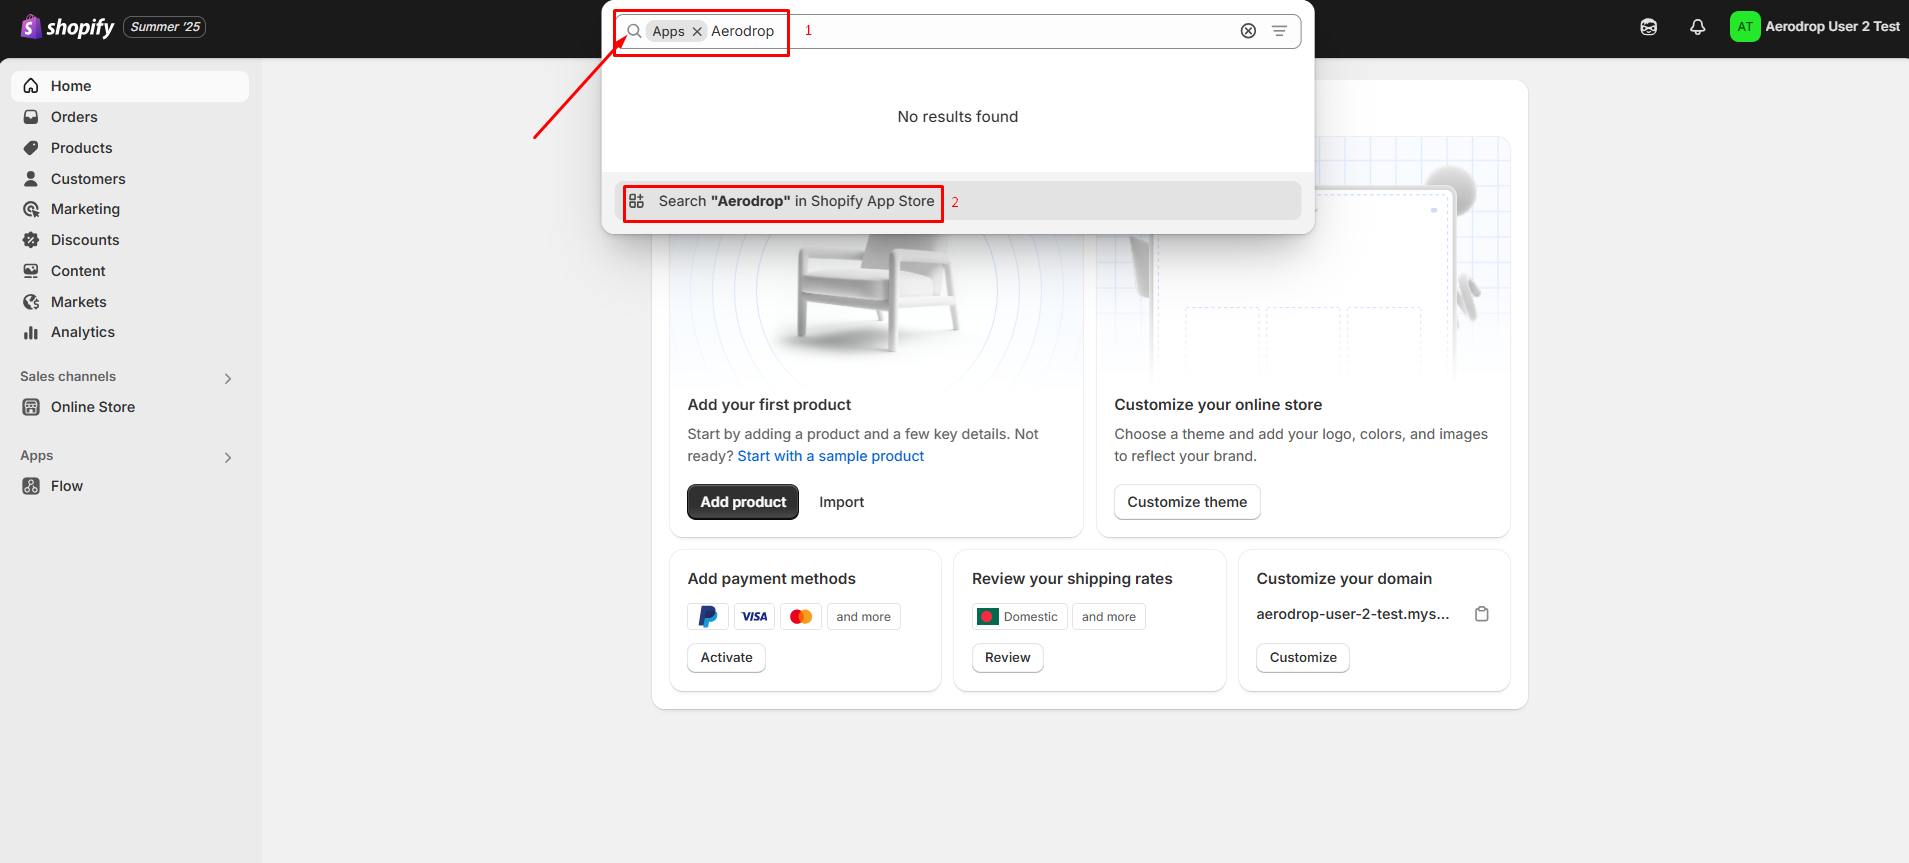Viewport: 1909px width, 863px height.
Task: Search Aerodrop in Shopify App Store
Action: tap(958, 201)
